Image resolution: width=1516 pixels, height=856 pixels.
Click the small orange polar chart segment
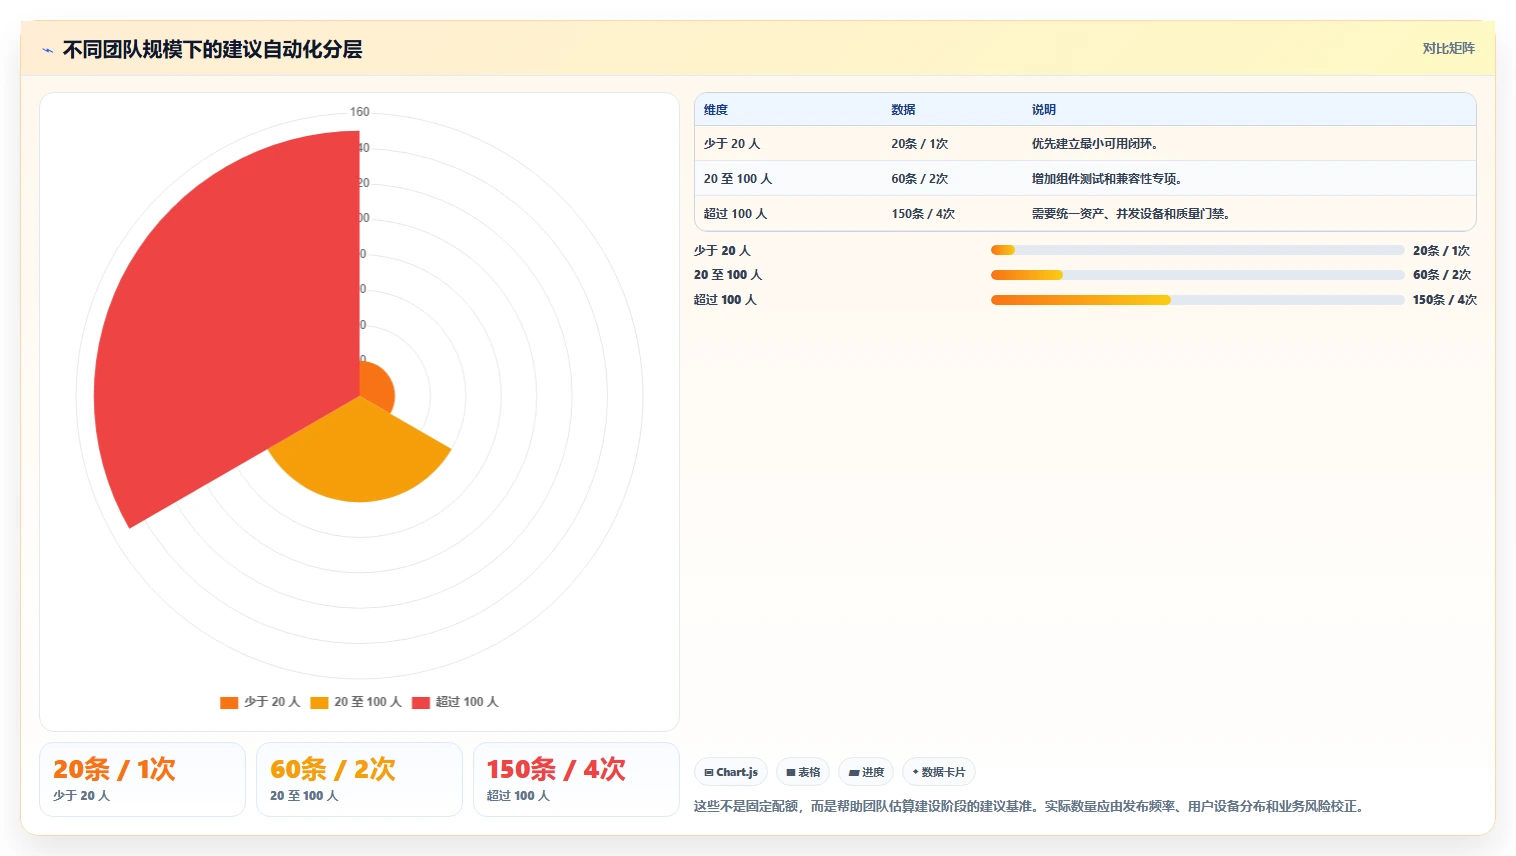point(376,386)
